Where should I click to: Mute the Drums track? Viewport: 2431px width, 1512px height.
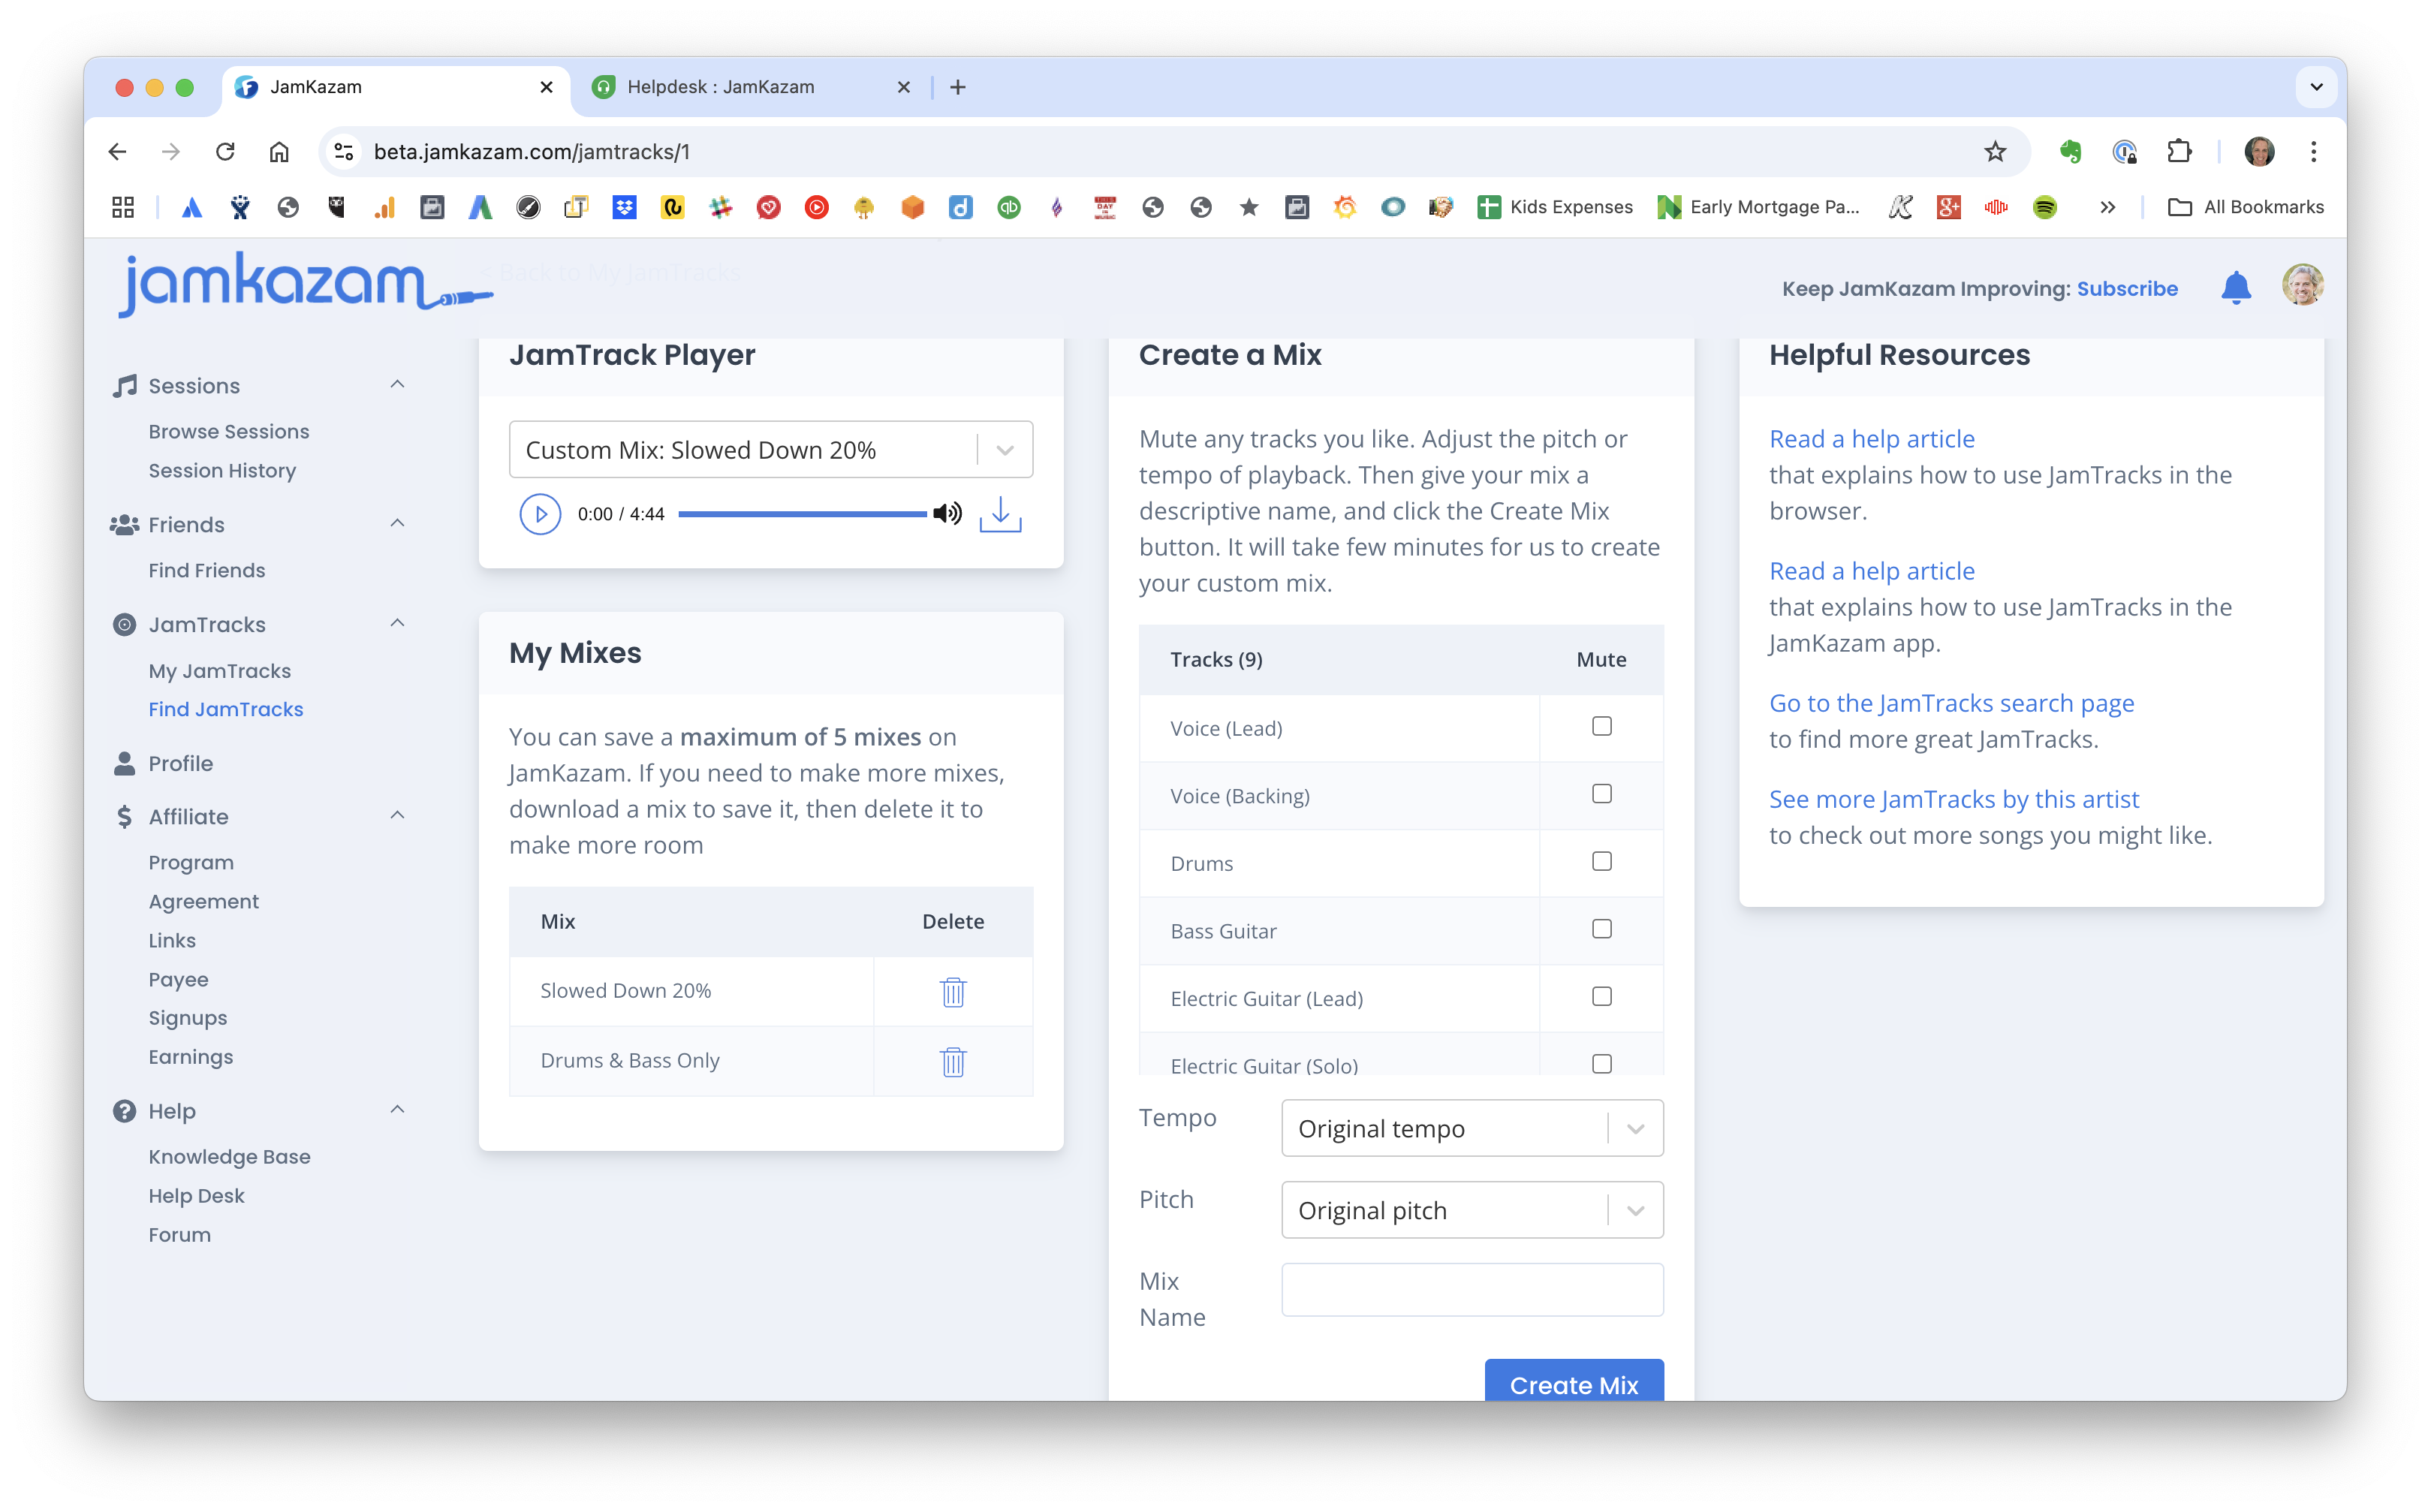[x=1601, y=862]
